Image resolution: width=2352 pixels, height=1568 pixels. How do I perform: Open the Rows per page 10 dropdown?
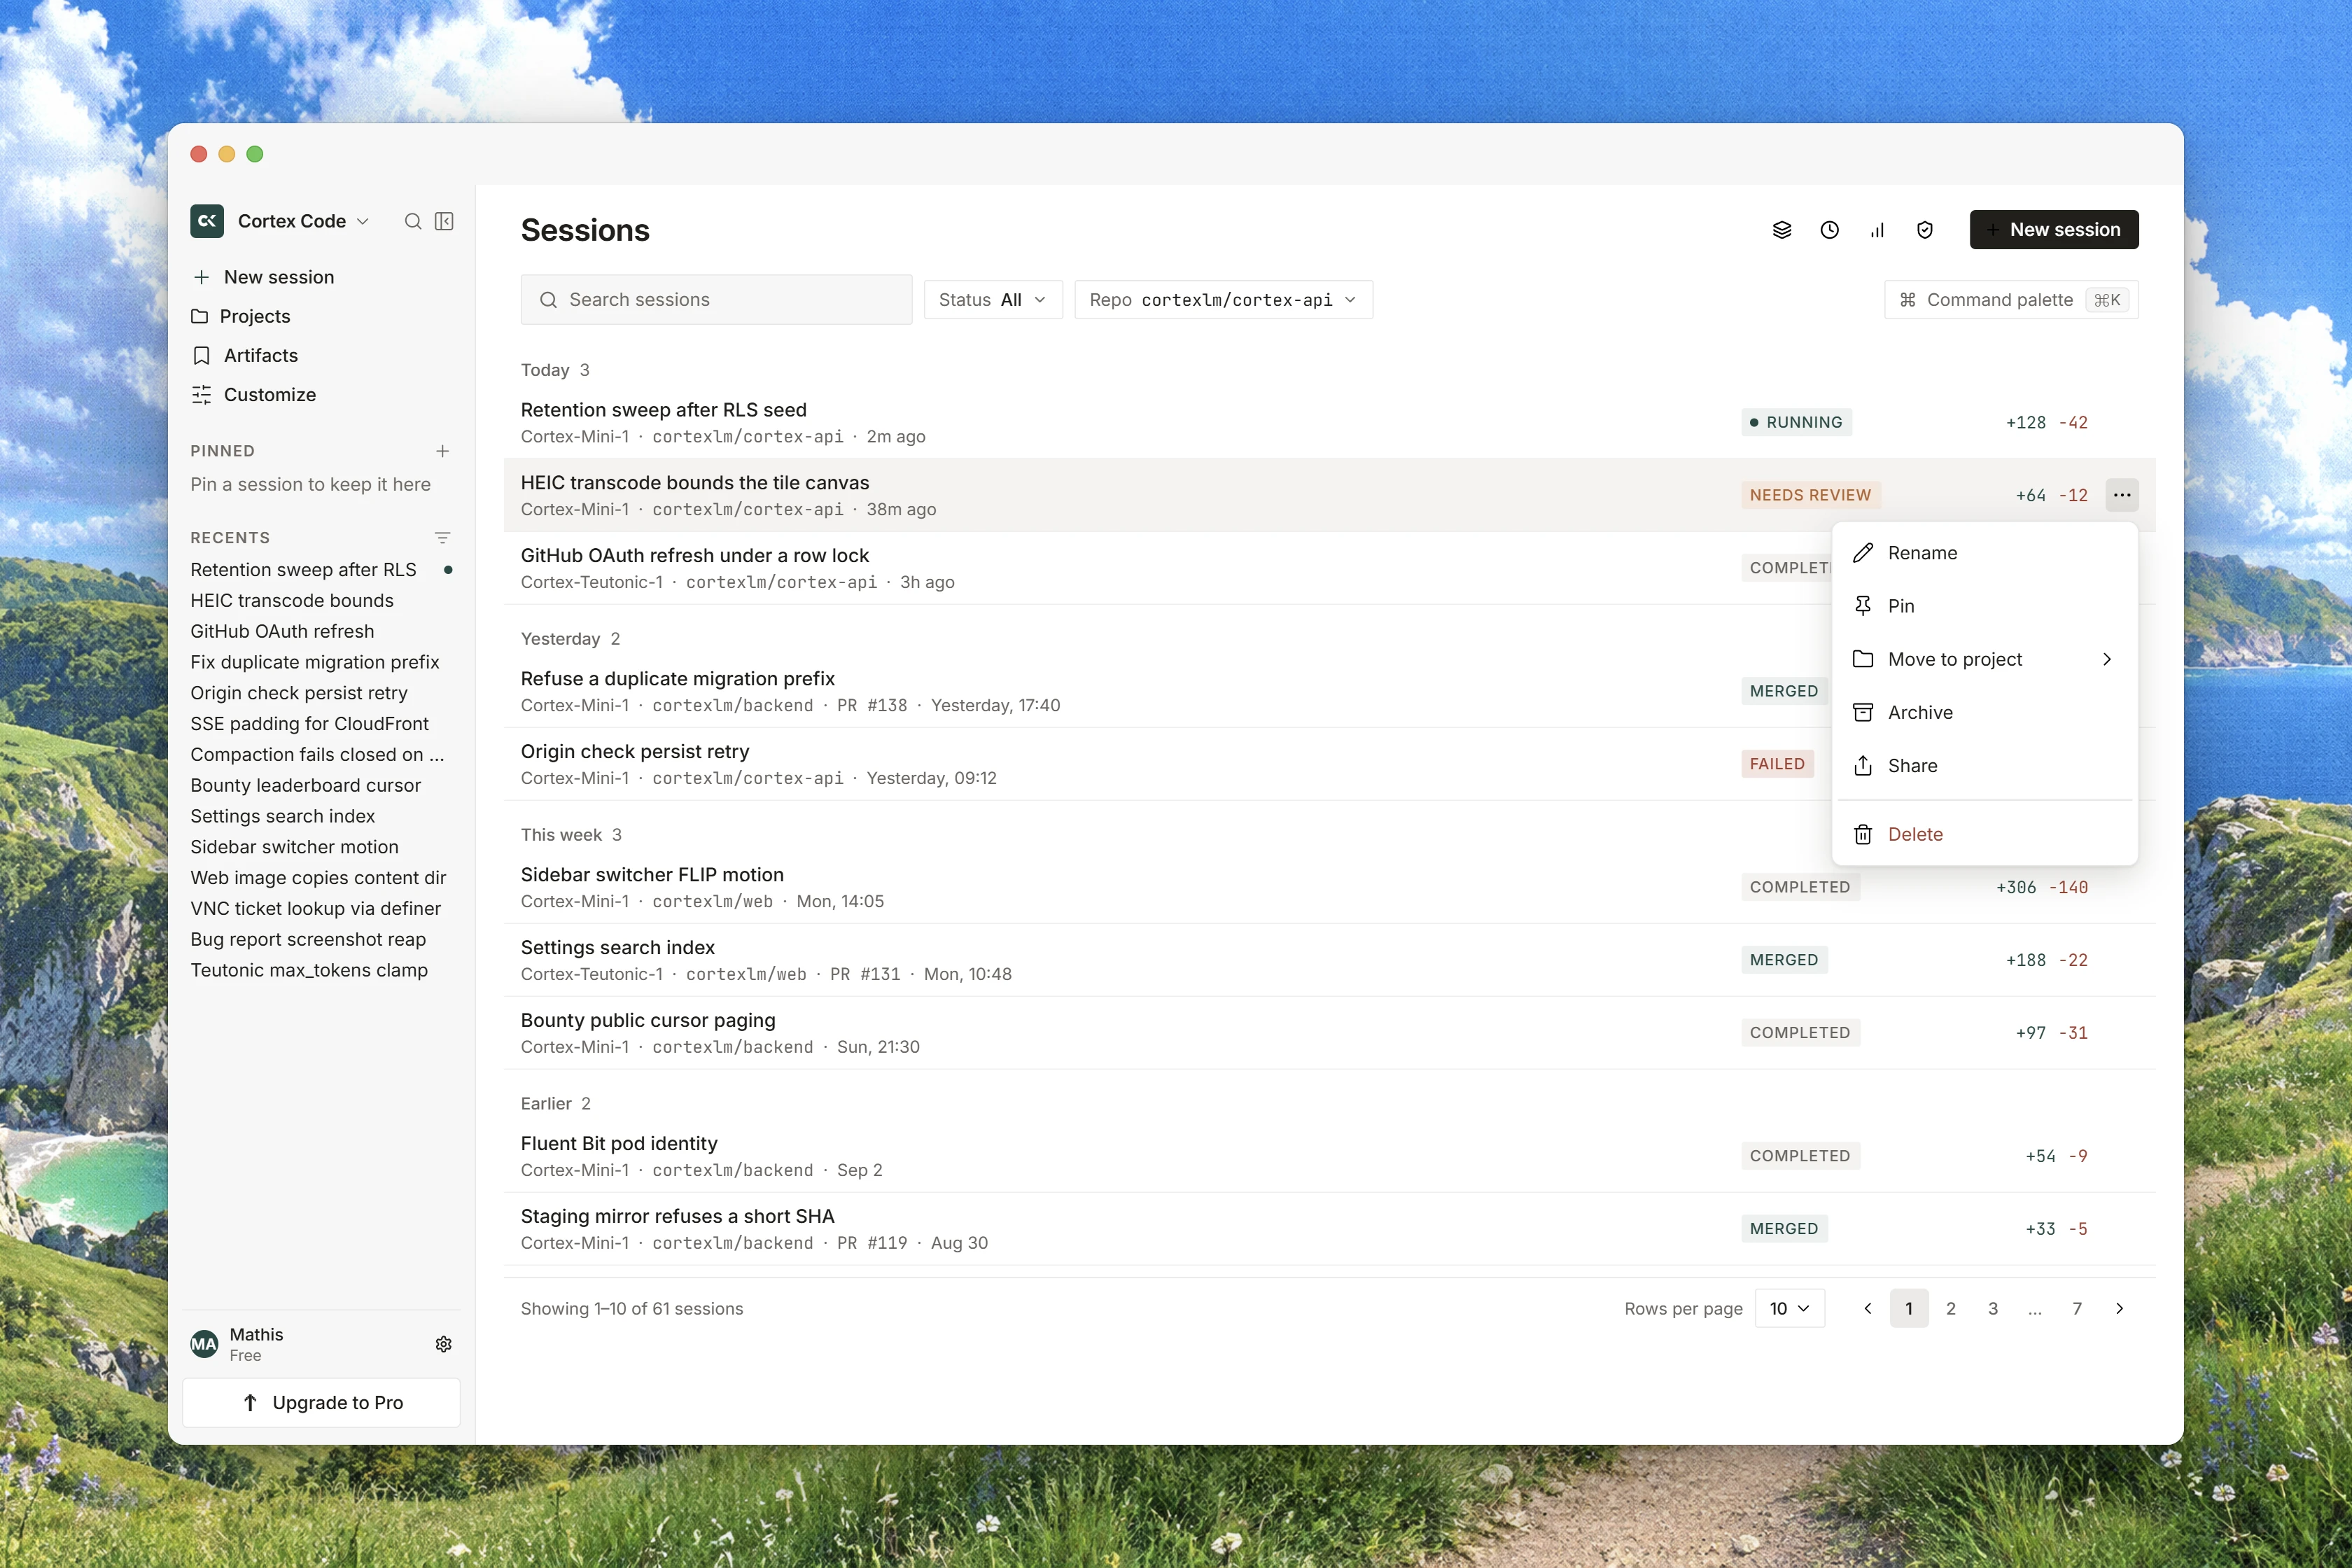point(1789,1308)
